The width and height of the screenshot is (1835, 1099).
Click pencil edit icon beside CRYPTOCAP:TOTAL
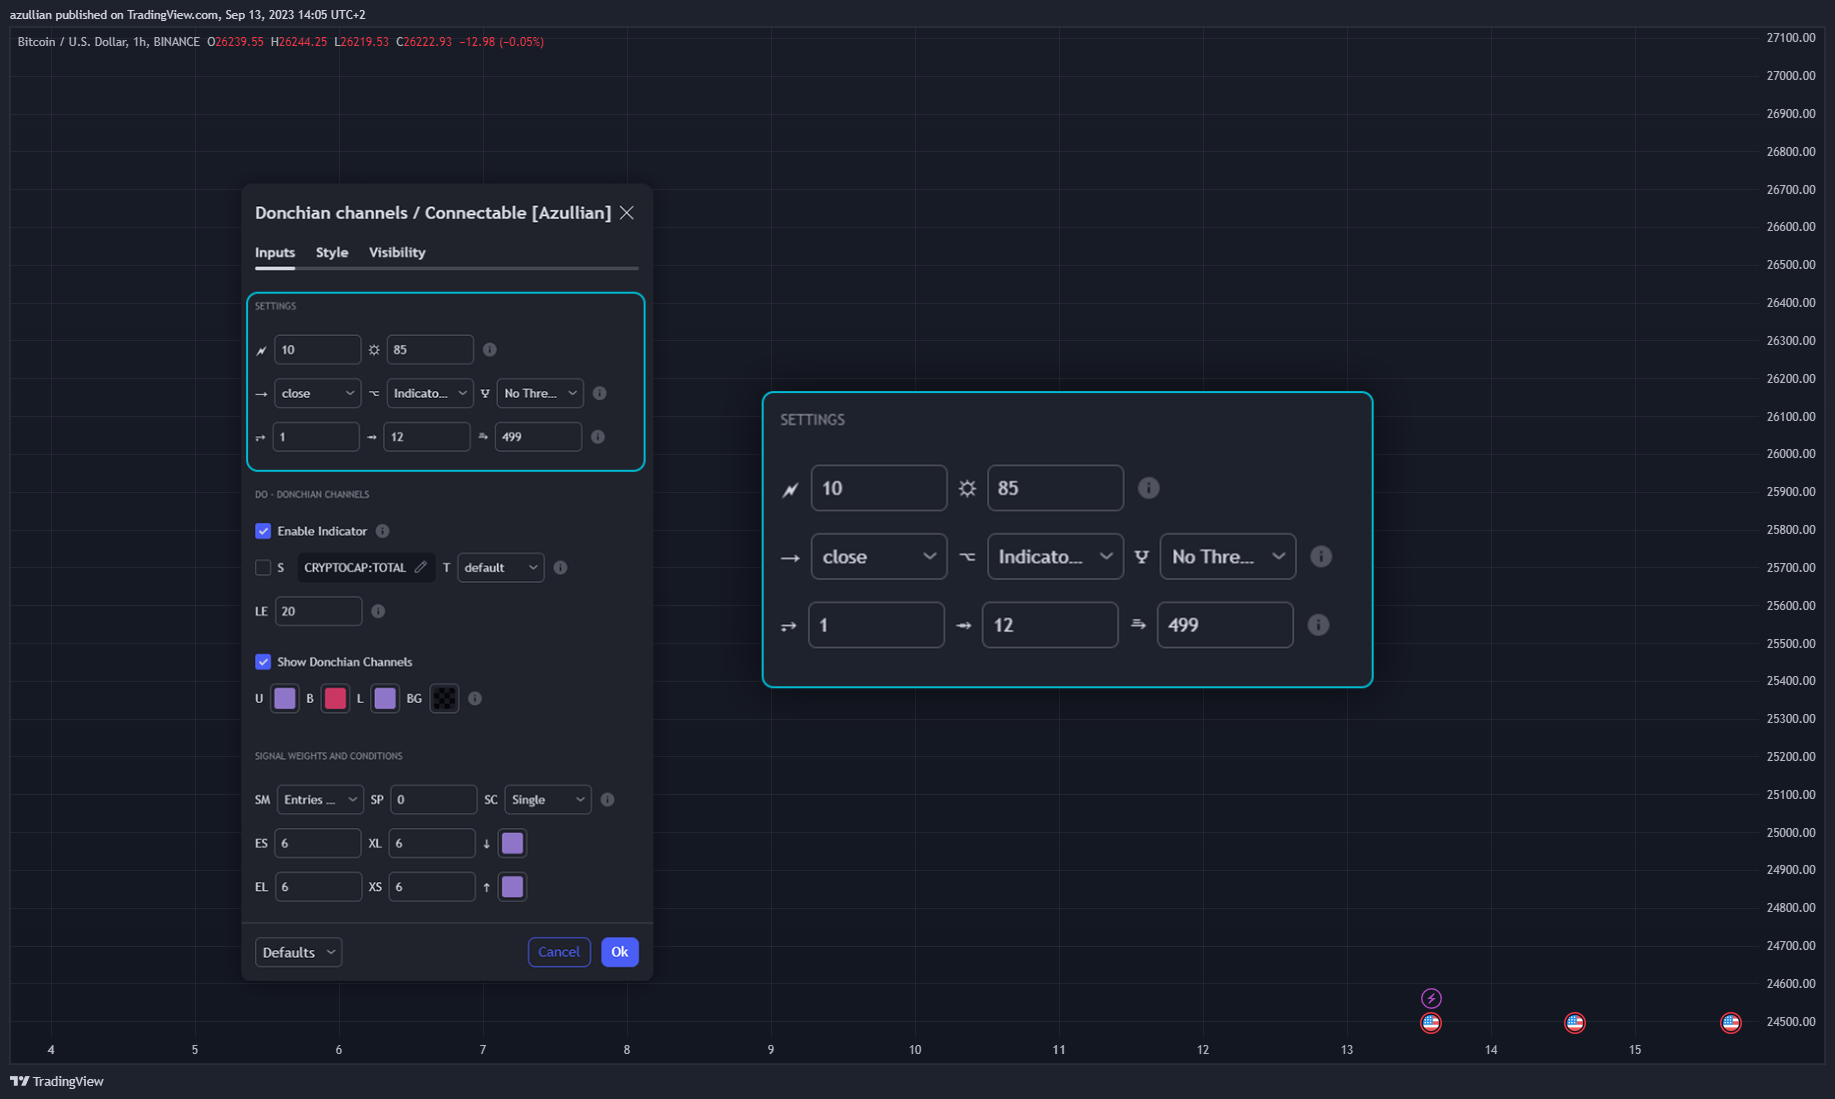[x=421, y=568]
